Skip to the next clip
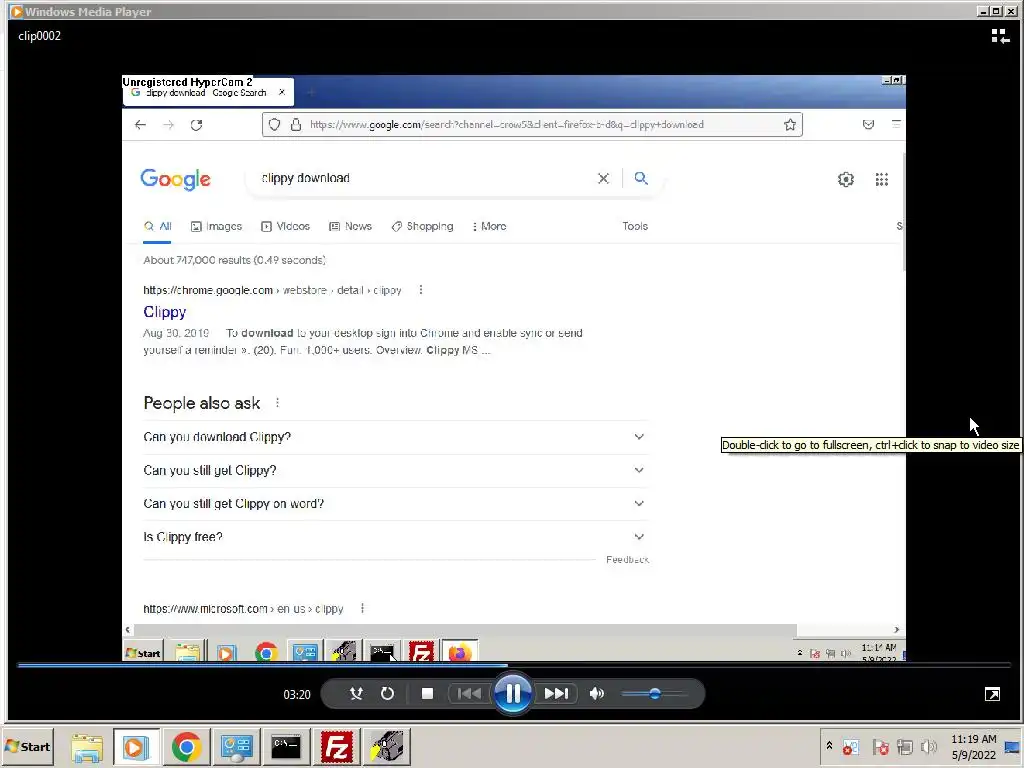Screen dimensions: 1024x768 (x=556, y=694)
